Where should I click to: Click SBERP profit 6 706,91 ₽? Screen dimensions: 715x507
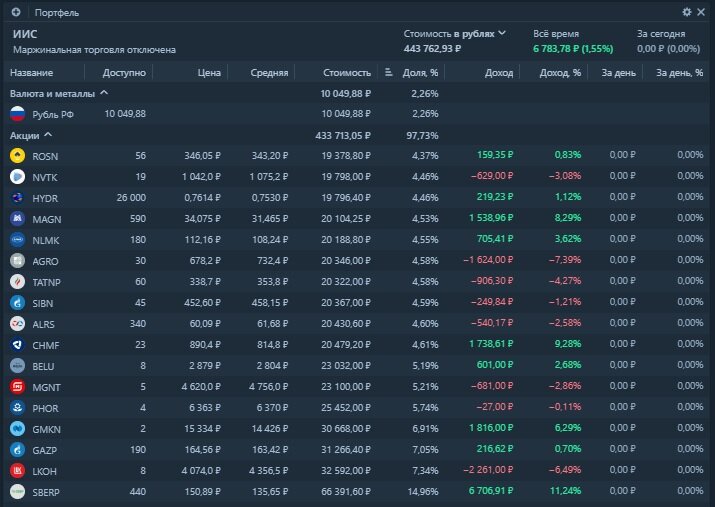(491, 490)
